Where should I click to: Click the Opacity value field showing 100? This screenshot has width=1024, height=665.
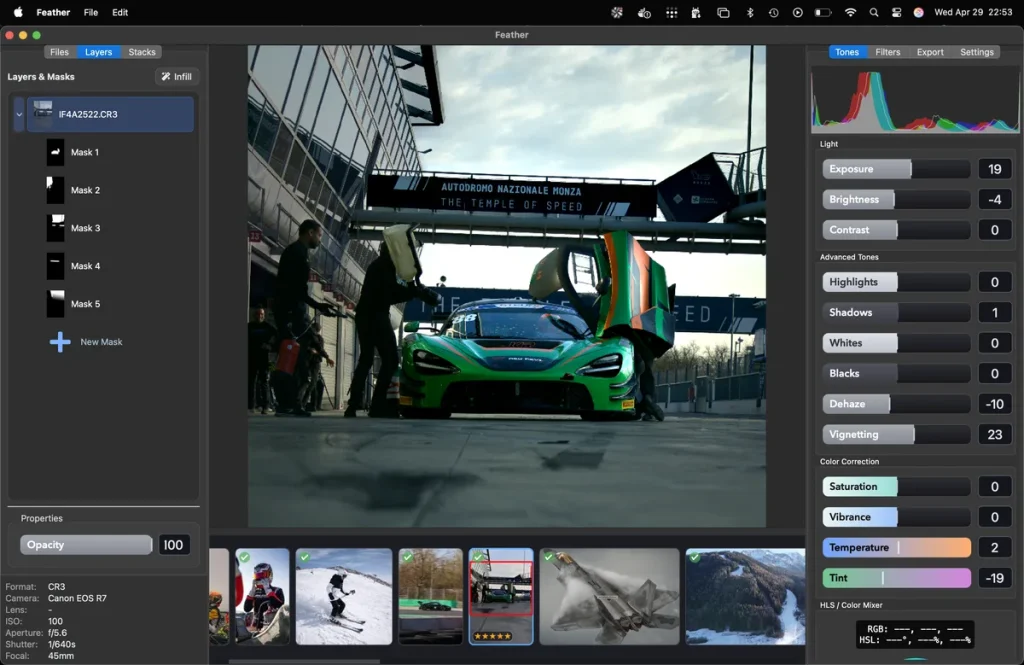click(174, 545)
